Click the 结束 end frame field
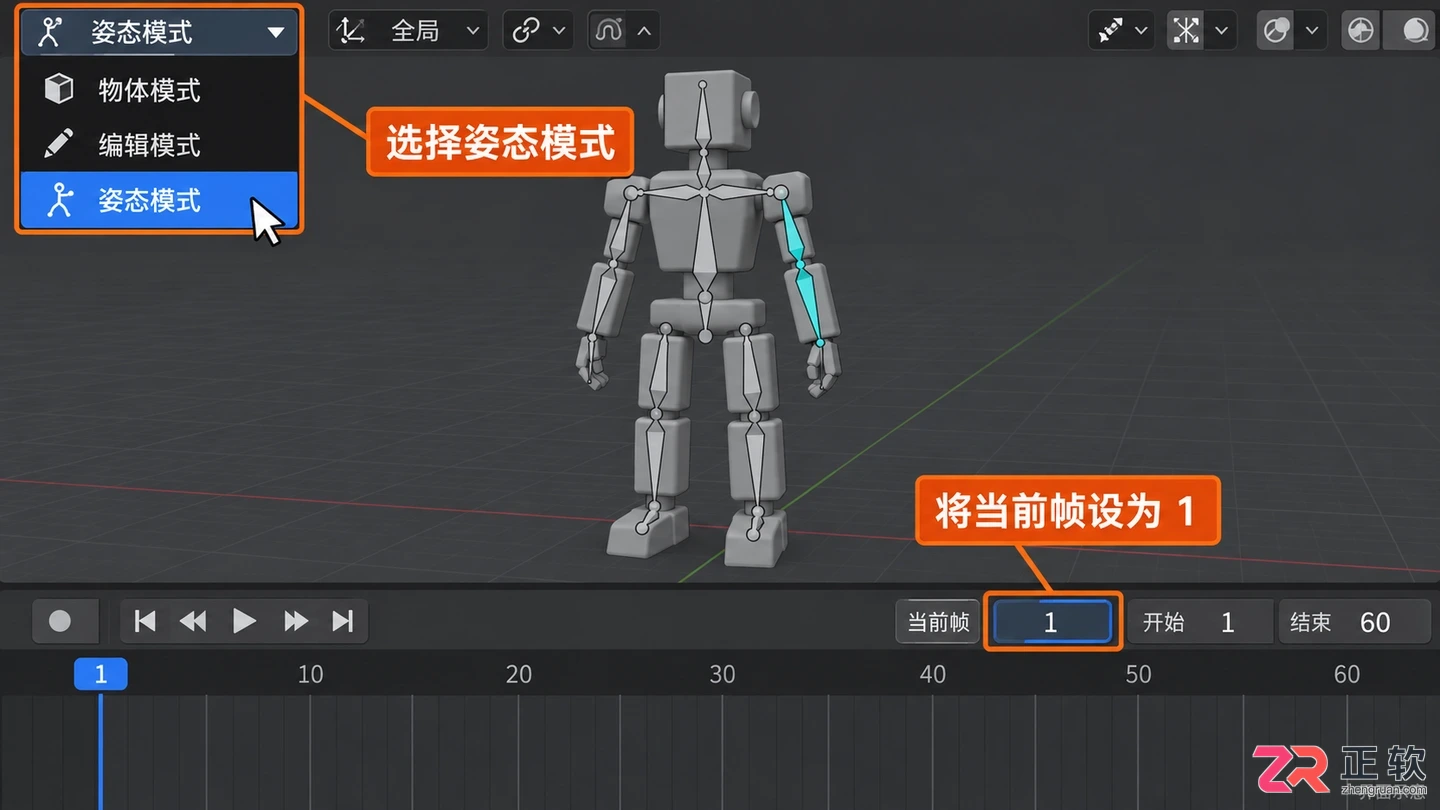Viewport: 1440px width, 810px height. [x=1355, y=622]
